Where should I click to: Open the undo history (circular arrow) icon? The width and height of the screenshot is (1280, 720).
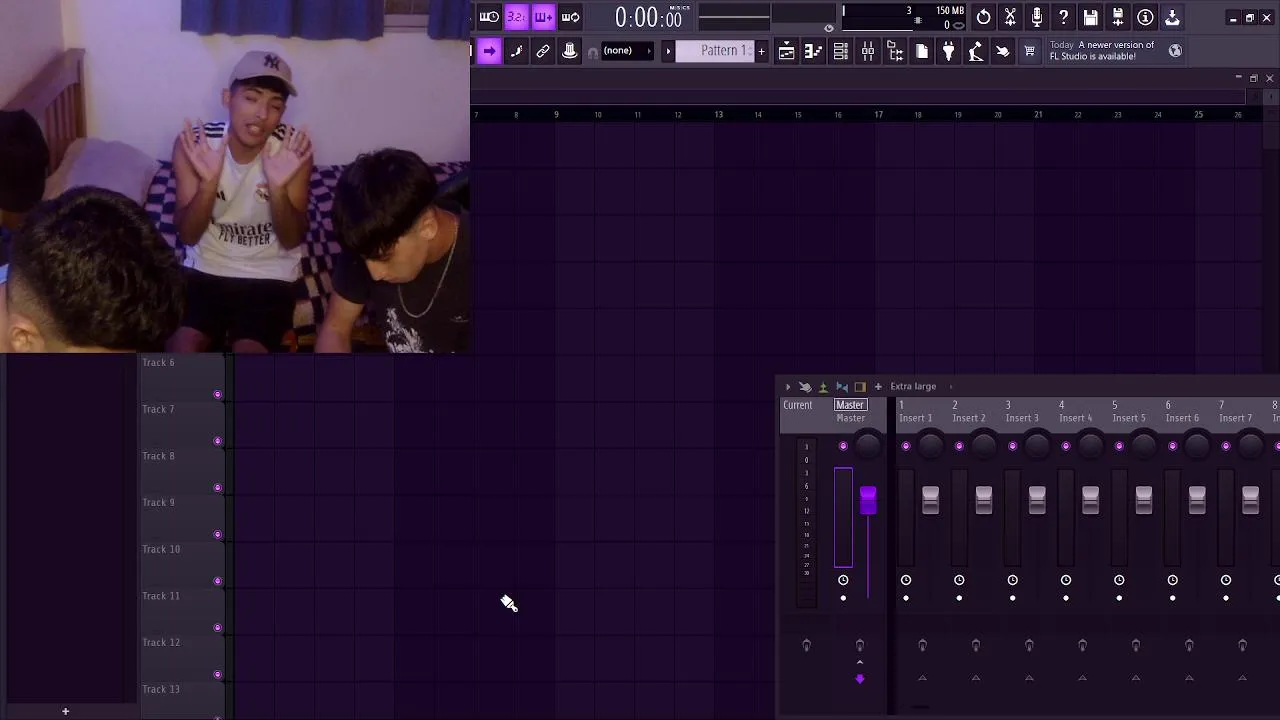pos(984,17)
